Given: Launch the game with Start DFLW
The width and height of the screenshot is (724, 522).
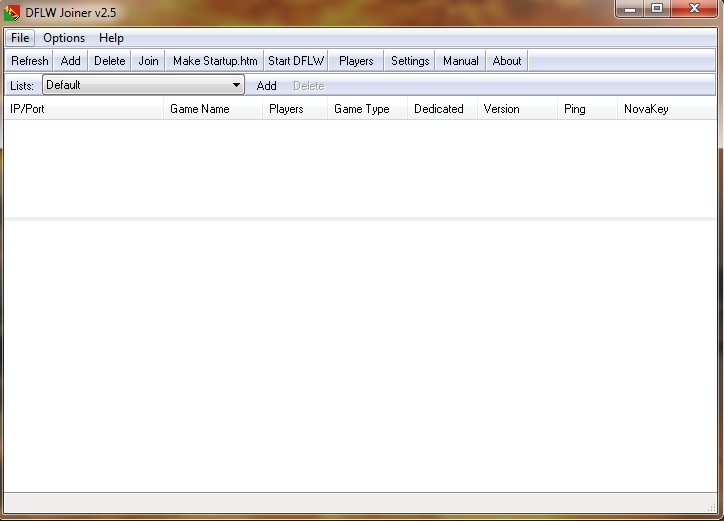Looking at the screenshot, I should [x=296, y=61].
